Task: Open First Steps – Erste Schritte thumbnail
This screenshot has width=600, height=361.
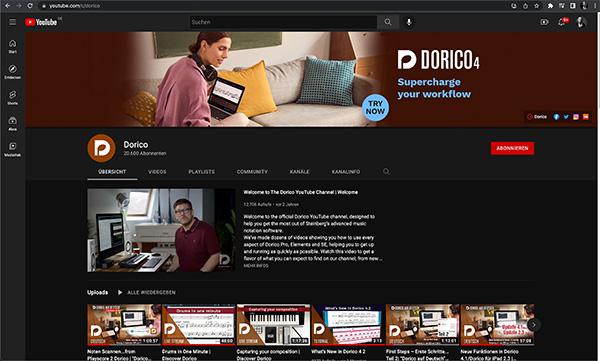Action: (x=422, y=325)
